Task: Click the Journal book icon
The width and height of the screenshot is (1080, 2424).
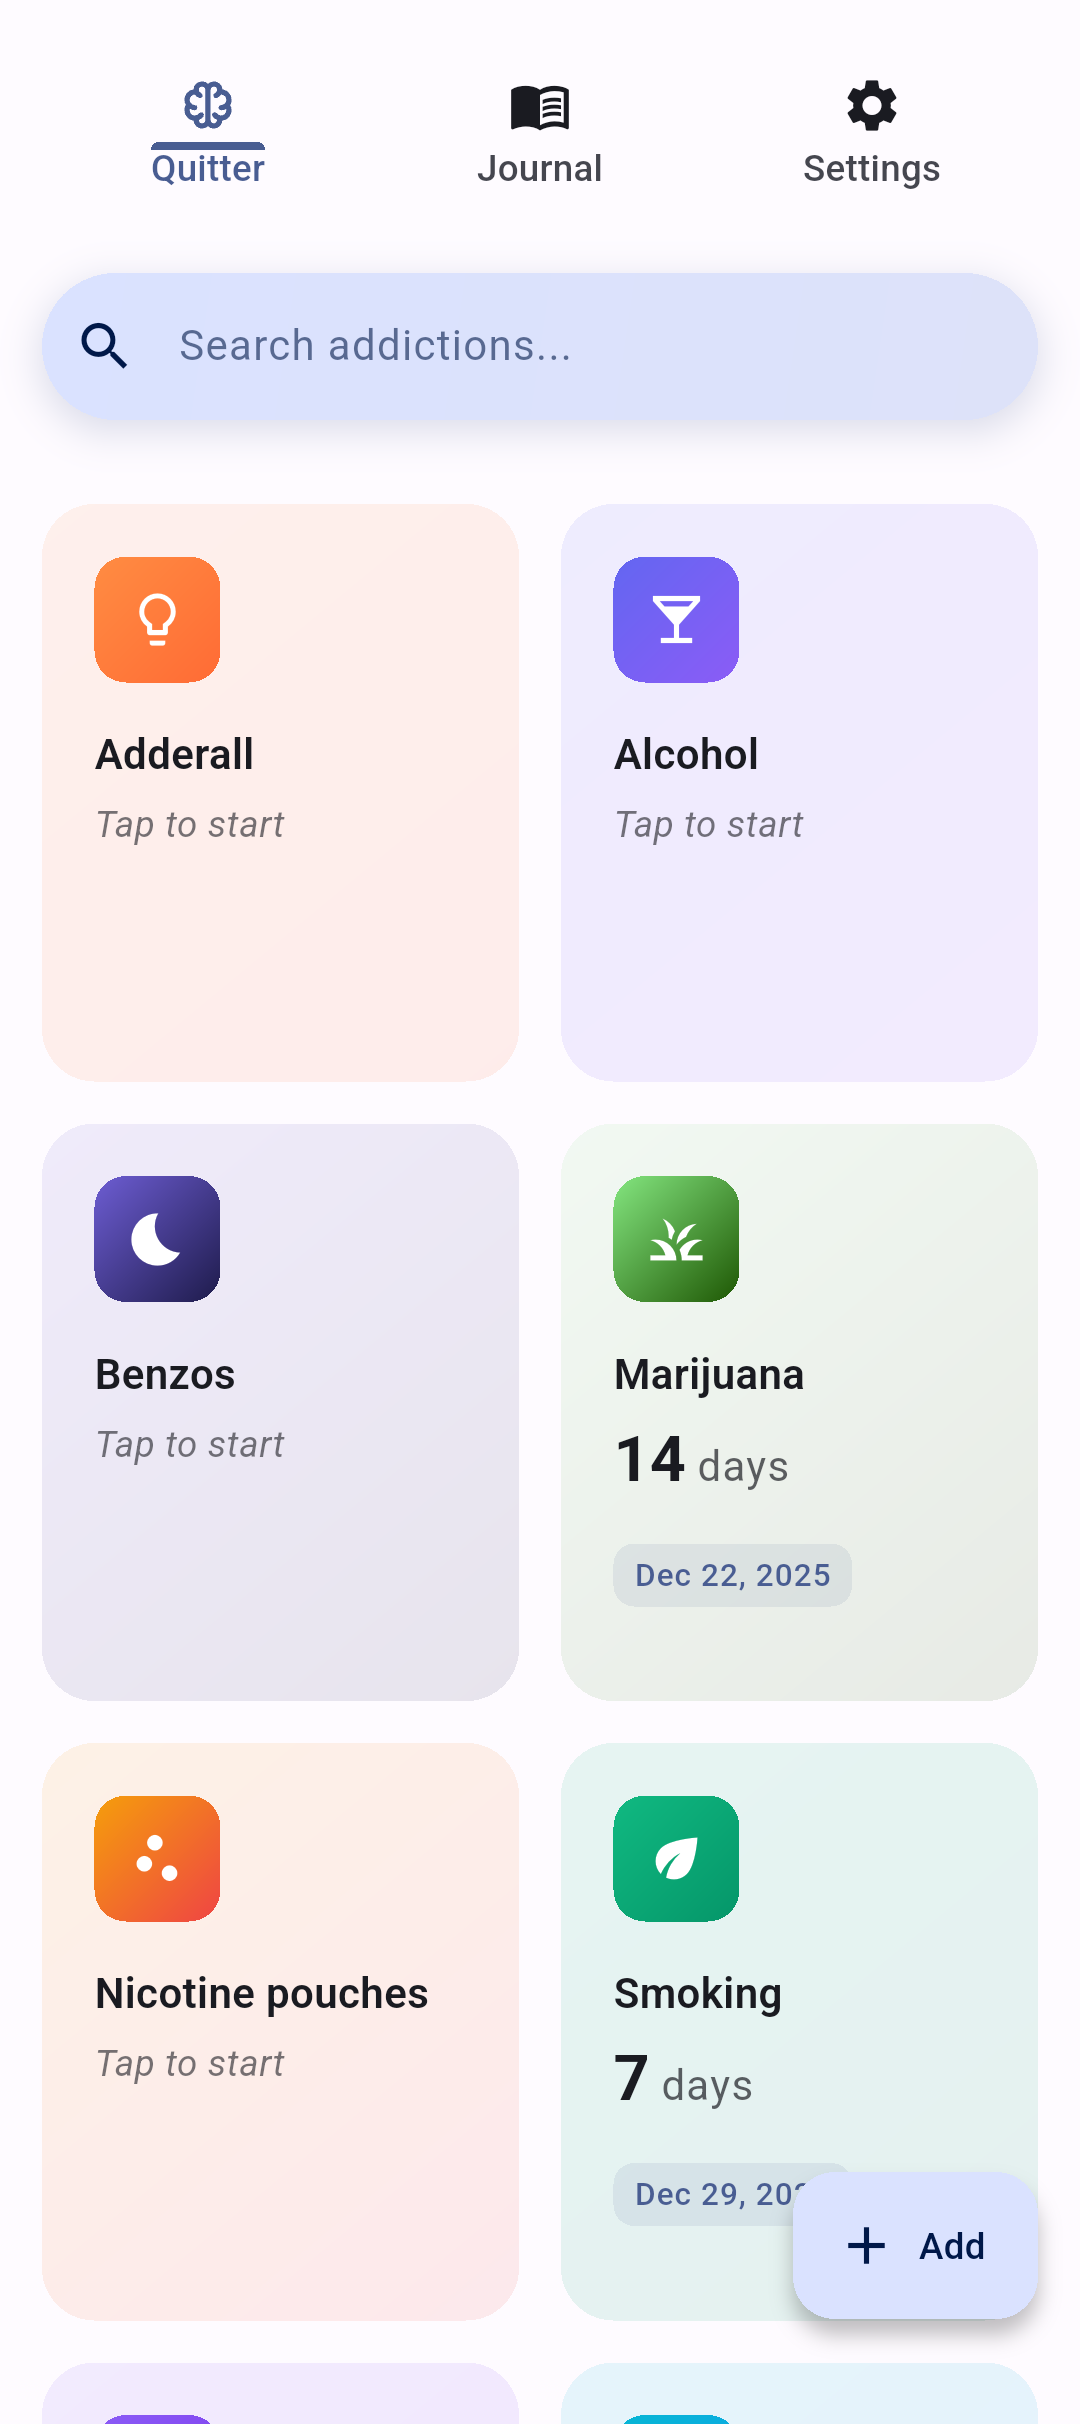Action: coord(540,107)
